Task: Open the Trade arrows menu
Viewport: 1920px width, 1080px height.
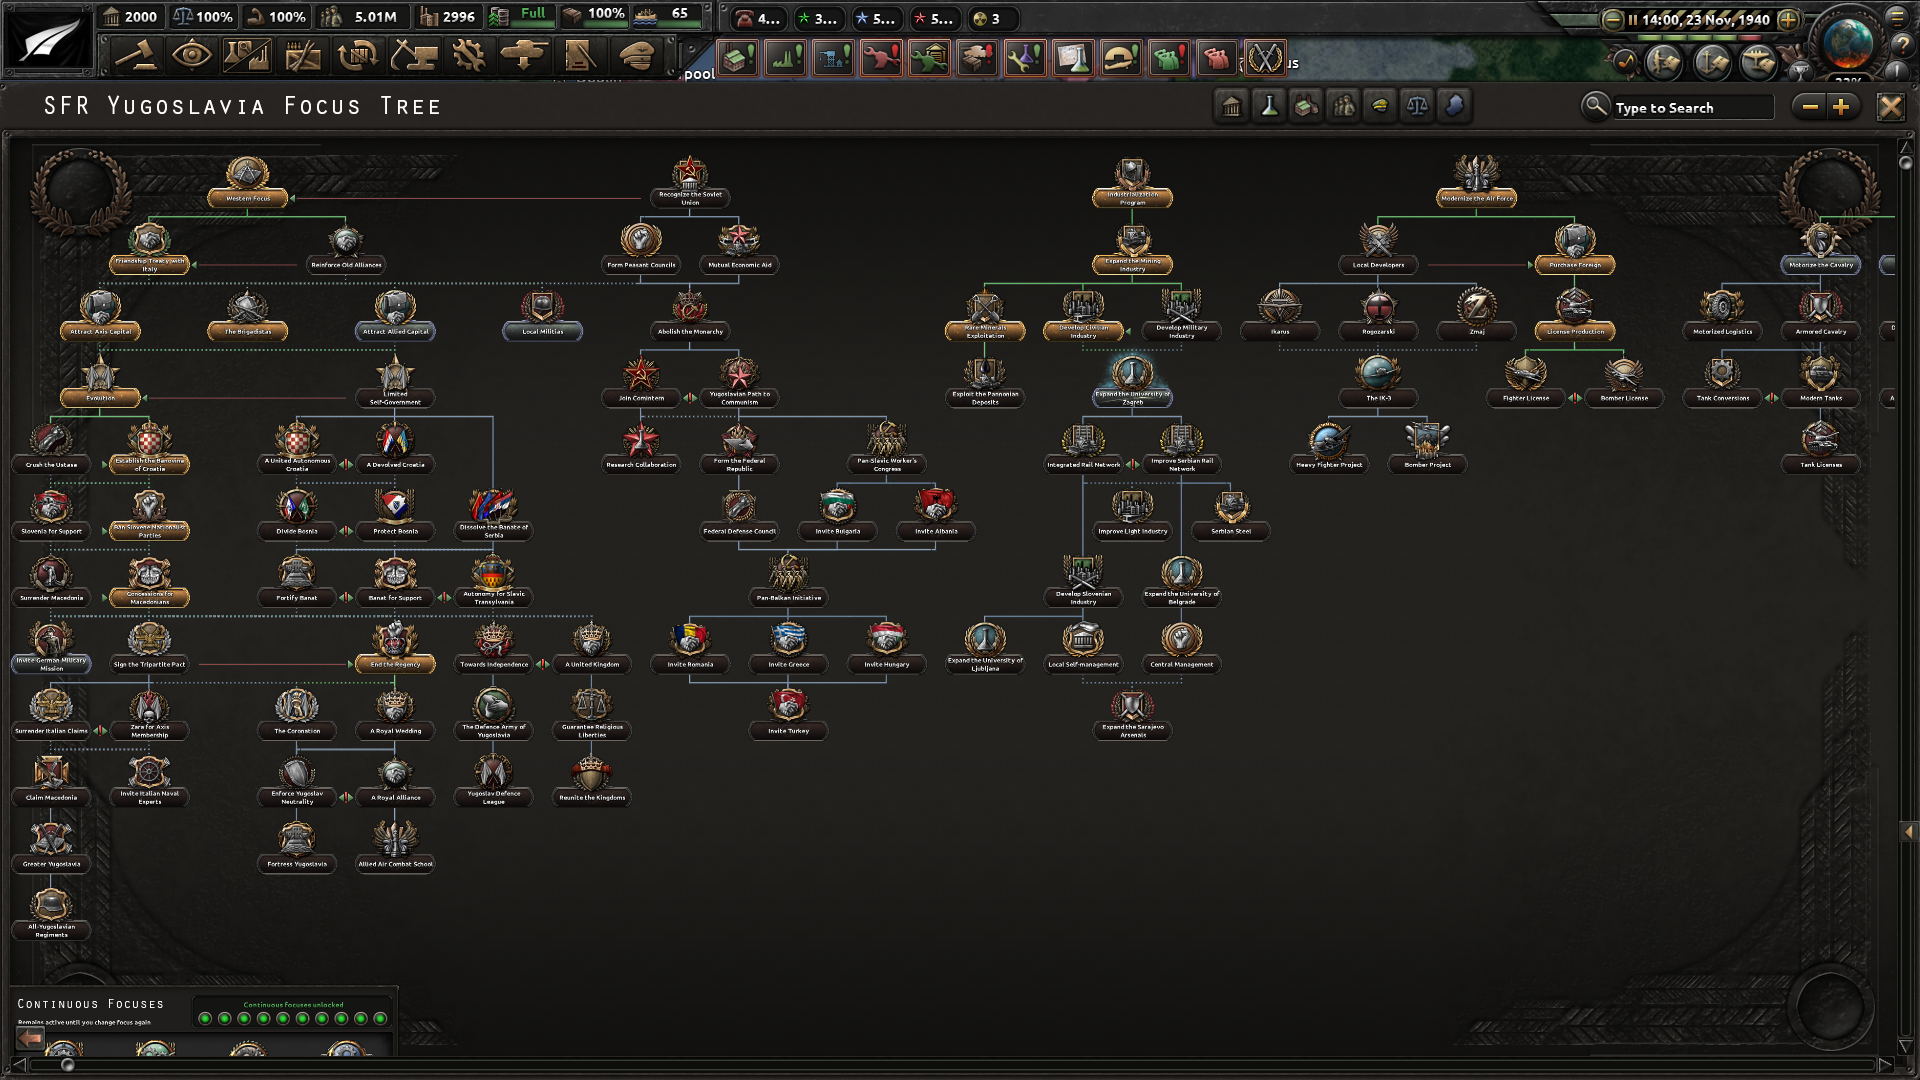Action: (357, 56)
